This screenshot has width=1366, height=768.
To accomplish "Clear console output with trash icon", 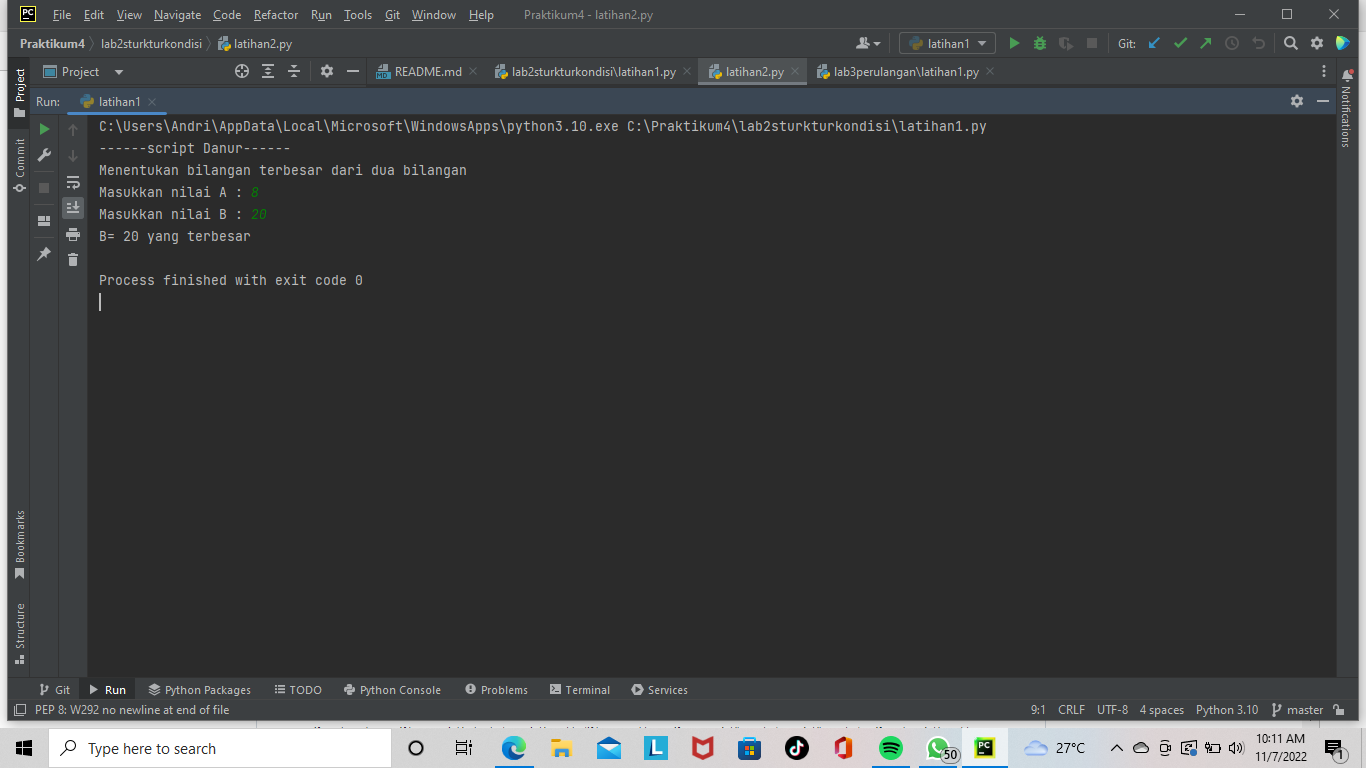I will coord(72,259).
